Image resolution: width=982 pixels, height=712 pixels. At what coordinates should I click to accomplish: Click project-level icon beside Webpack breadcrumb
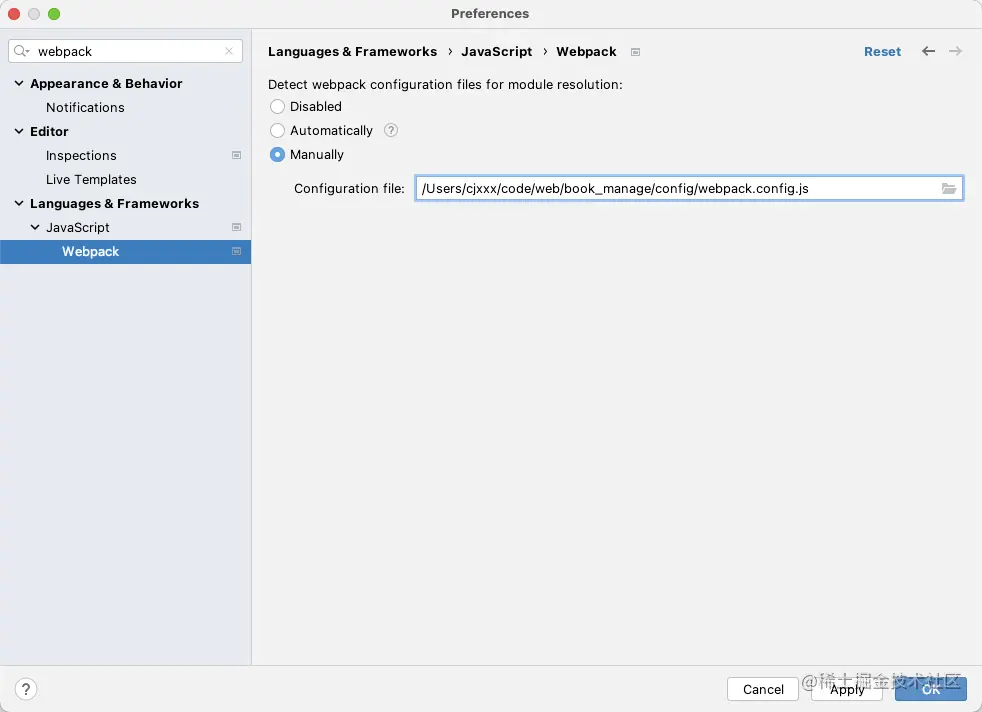click(635, 52)
